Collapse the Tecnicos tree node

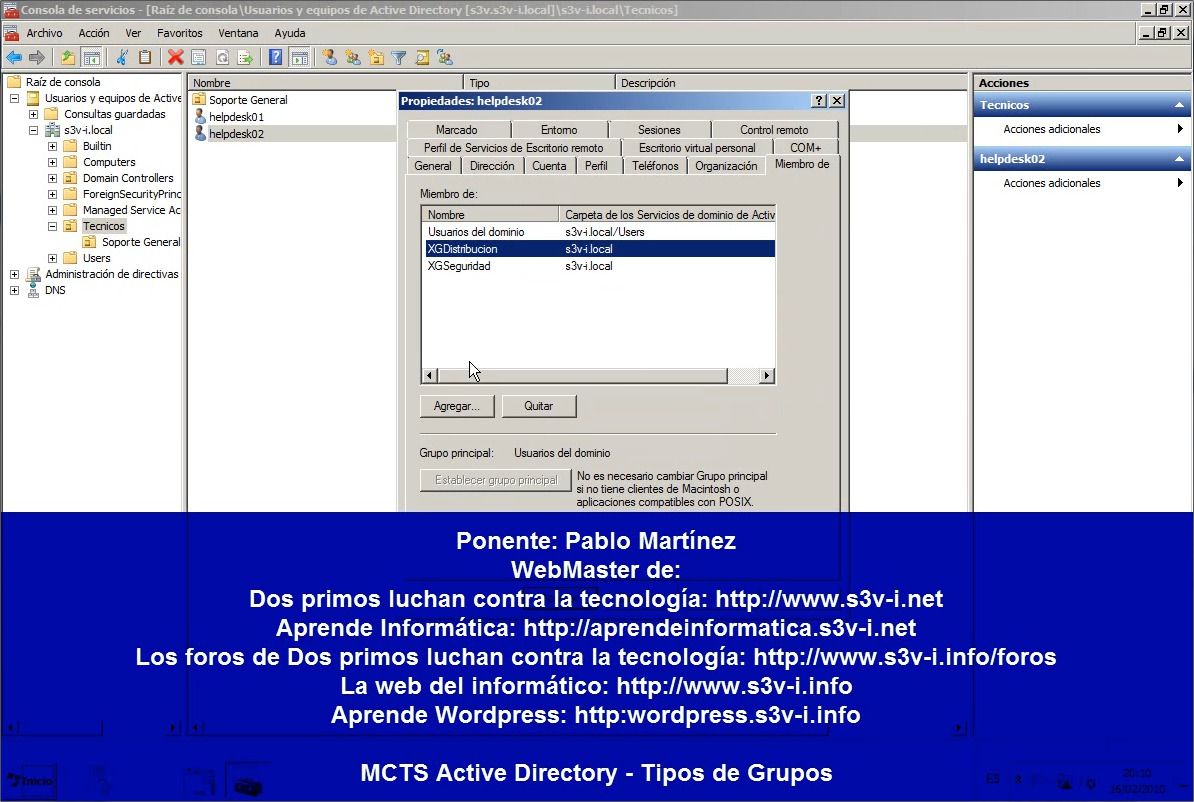(x=52, y=226)
